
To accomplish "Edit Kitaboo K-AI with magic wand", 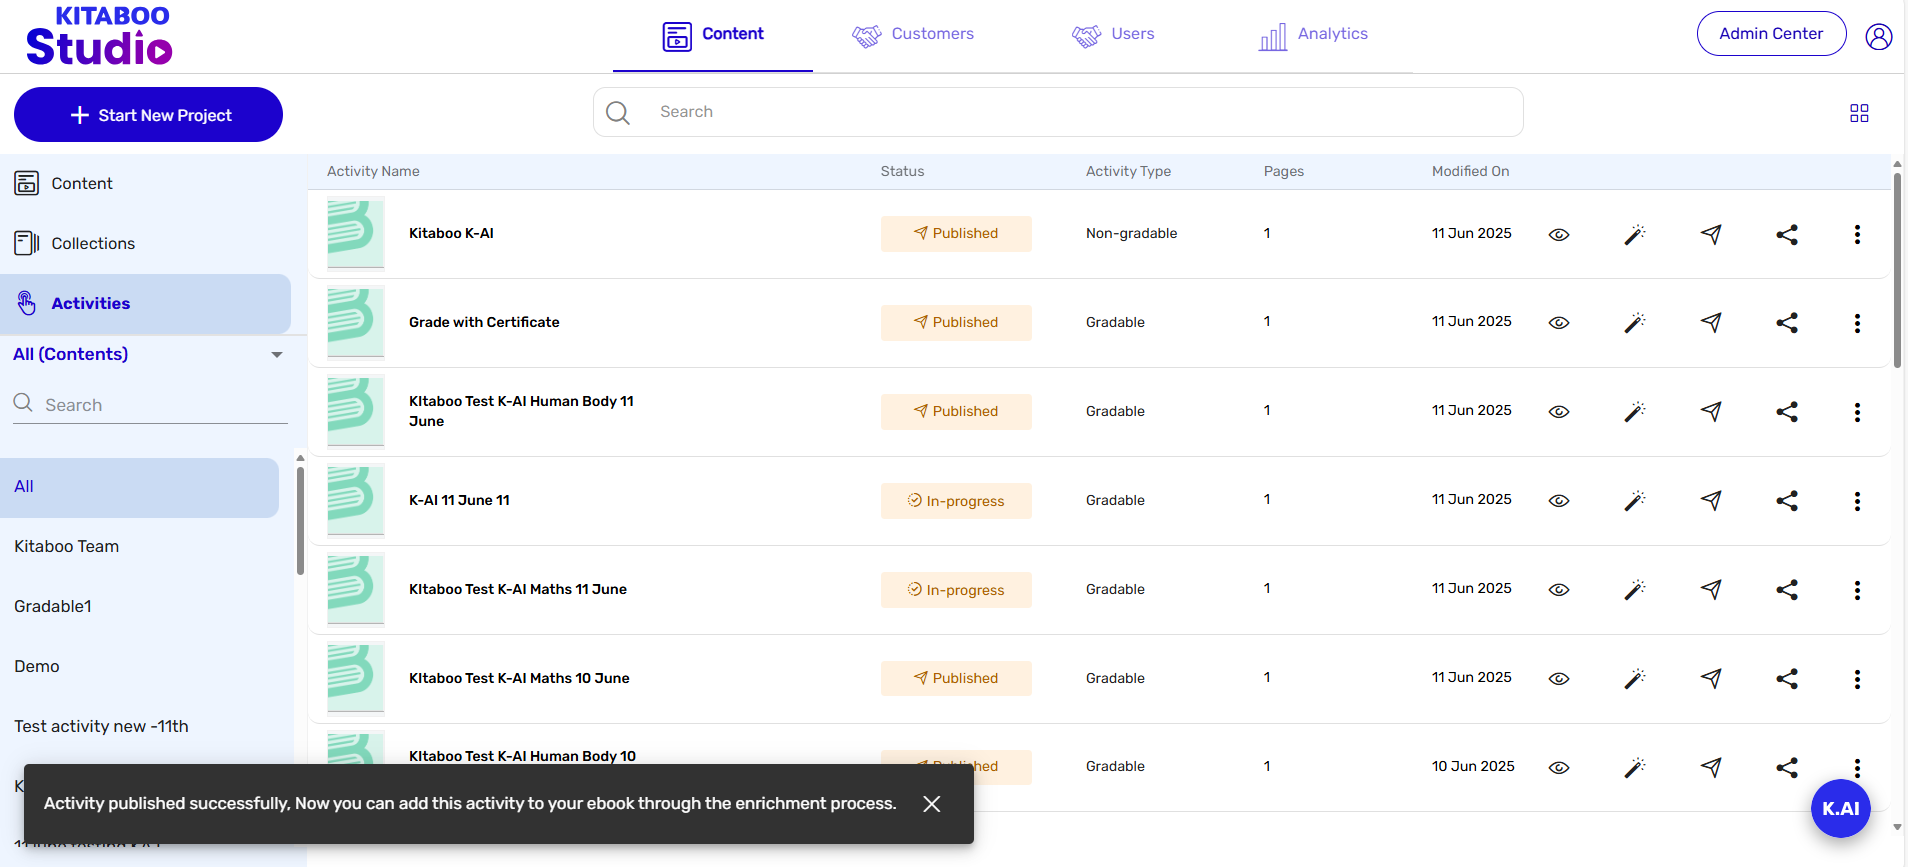I will pos(1634,235).
